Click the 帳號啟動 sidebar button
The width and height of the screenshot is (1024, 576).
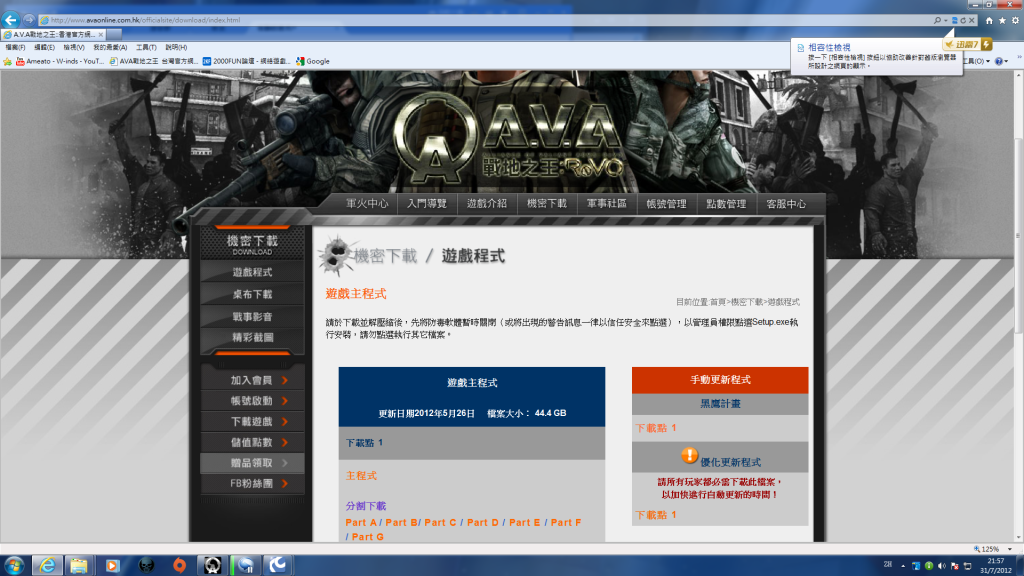tap(252, 401)
